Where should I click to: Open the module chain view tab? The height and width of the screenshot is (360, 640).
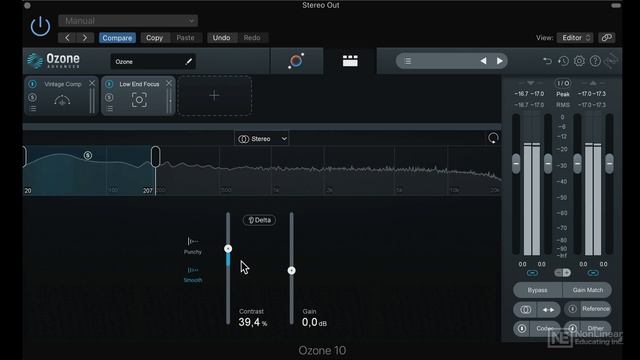click(350, 61)
